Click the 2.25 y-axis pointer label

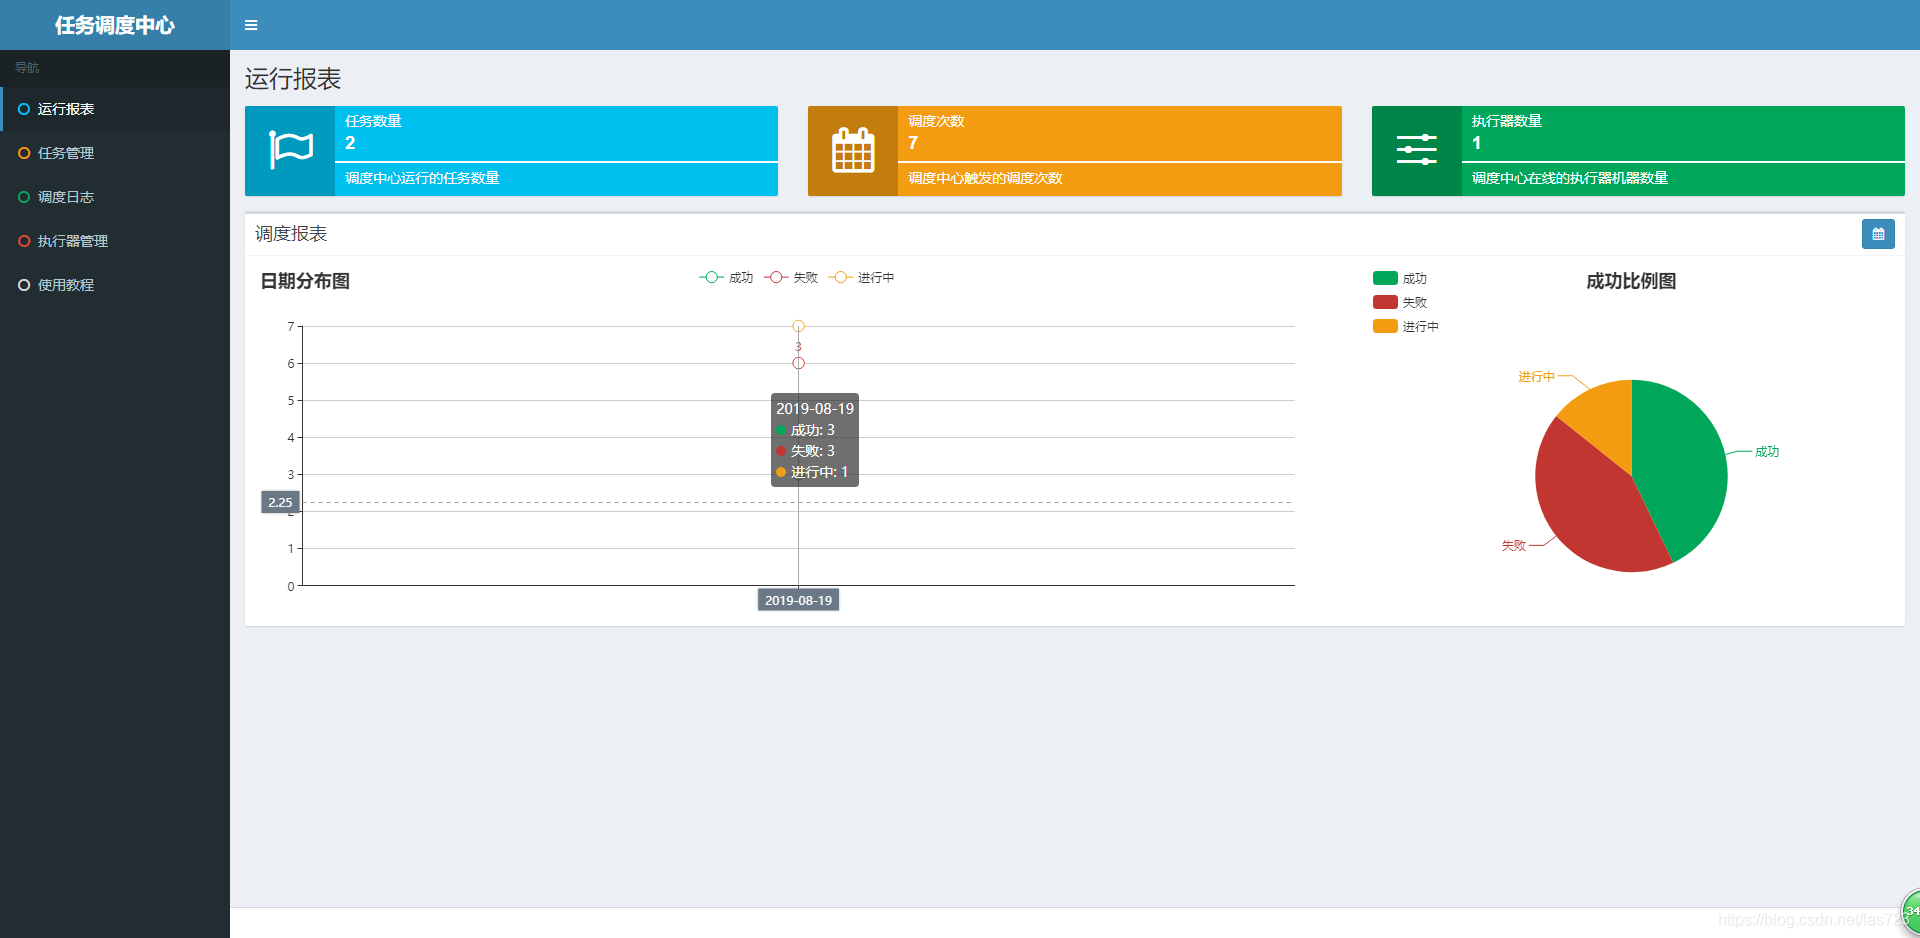tap(280, 502)
